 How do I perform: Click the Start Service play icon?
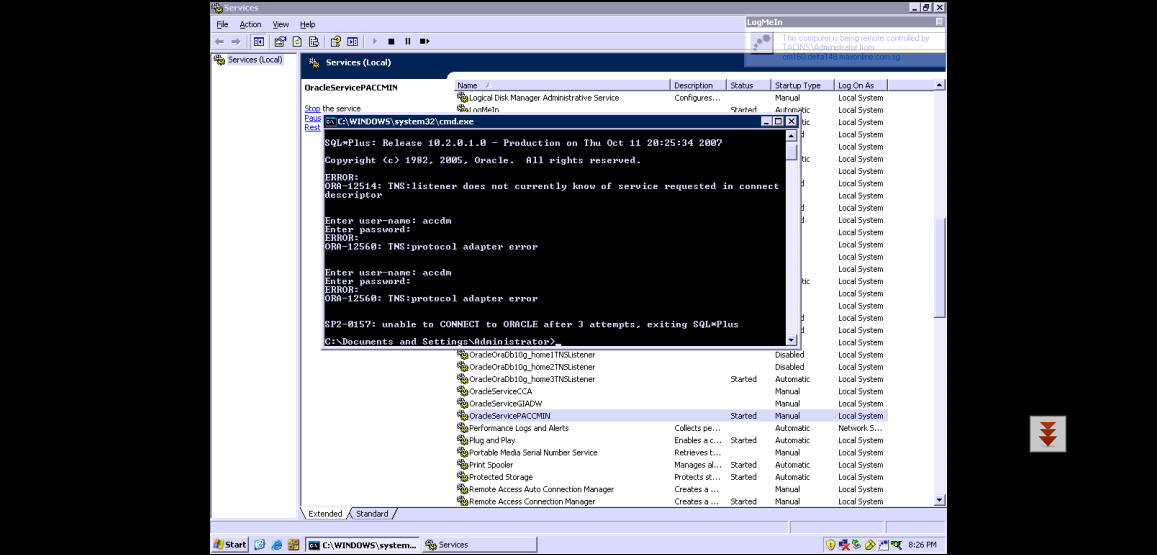coord(375,41)
